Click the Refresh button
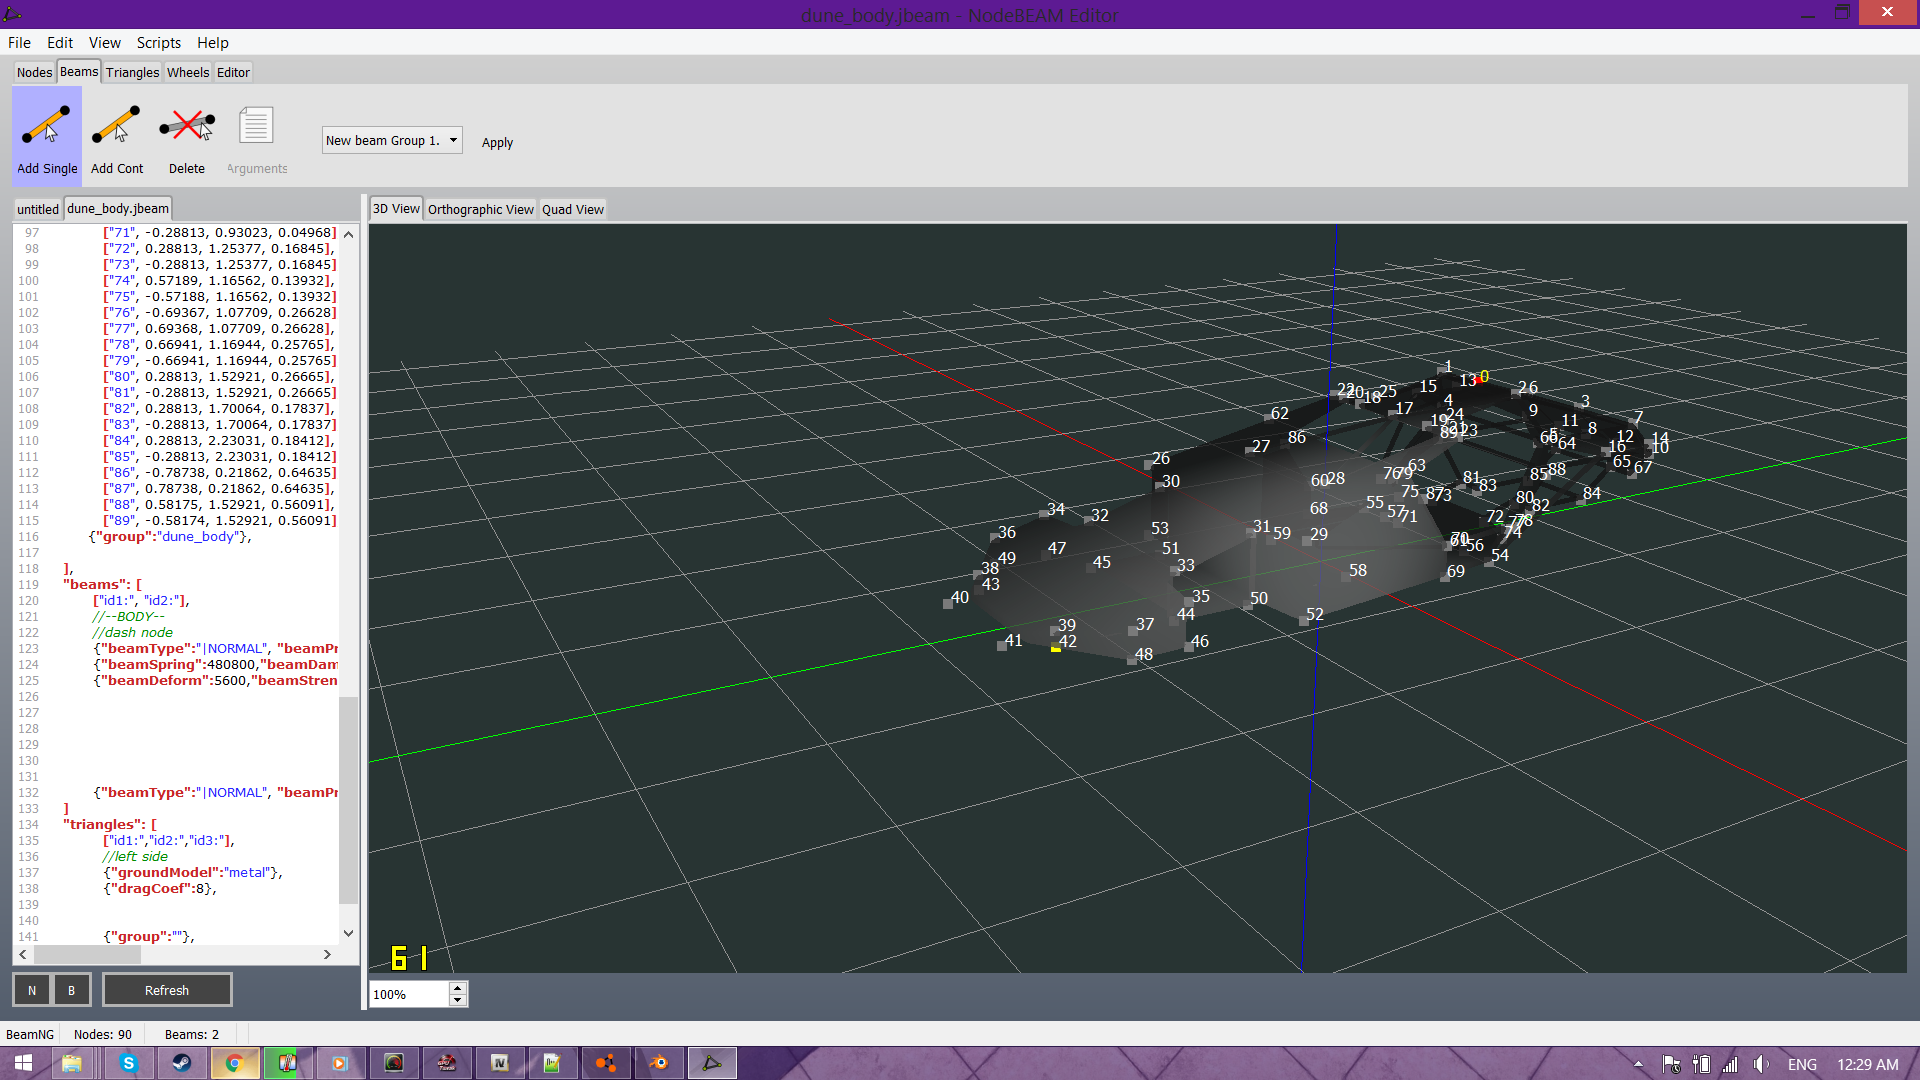The width and height of the screenshot is (1920, 1080). pyautogui.click(x=167, y=990)
